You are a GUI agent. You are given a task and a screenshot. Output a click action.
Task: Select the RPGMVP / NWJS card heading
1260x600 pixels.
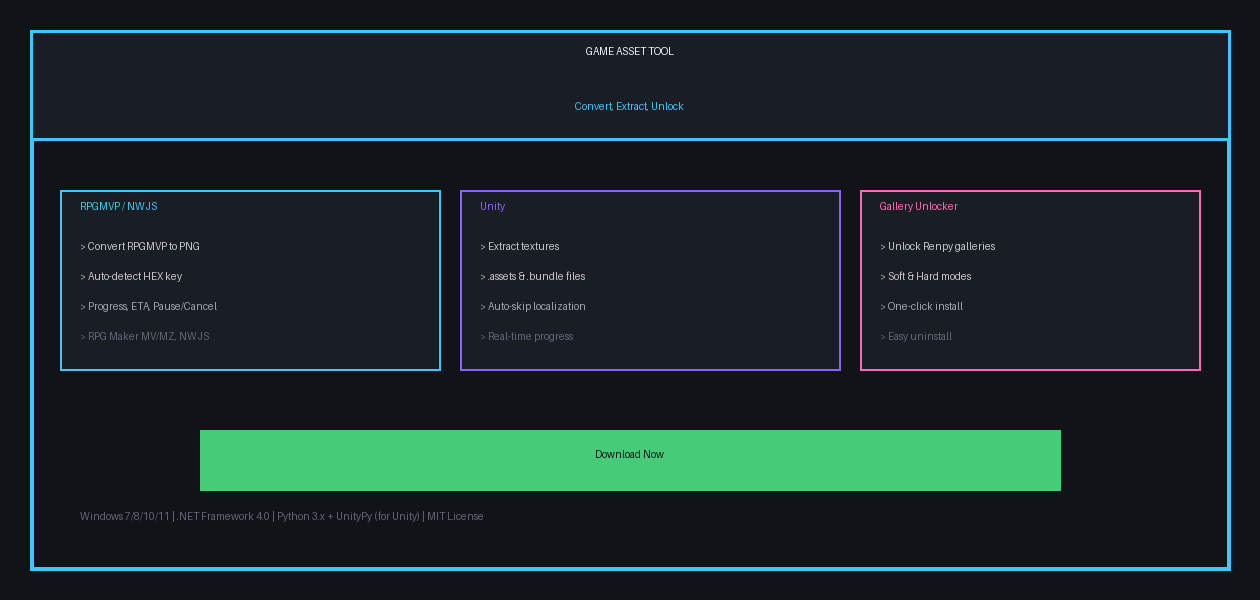coord(119,206)
